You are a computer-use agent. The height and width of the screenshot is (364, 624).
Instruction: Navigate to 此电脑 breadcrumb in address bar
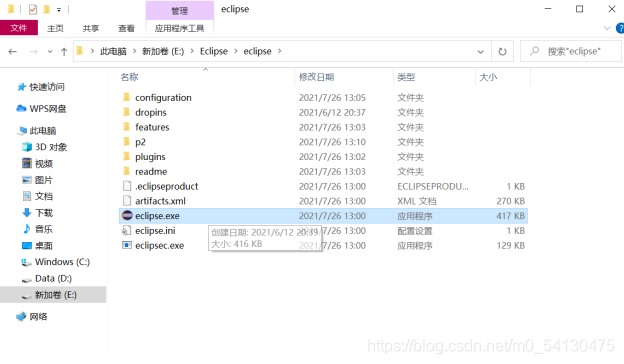113,51
